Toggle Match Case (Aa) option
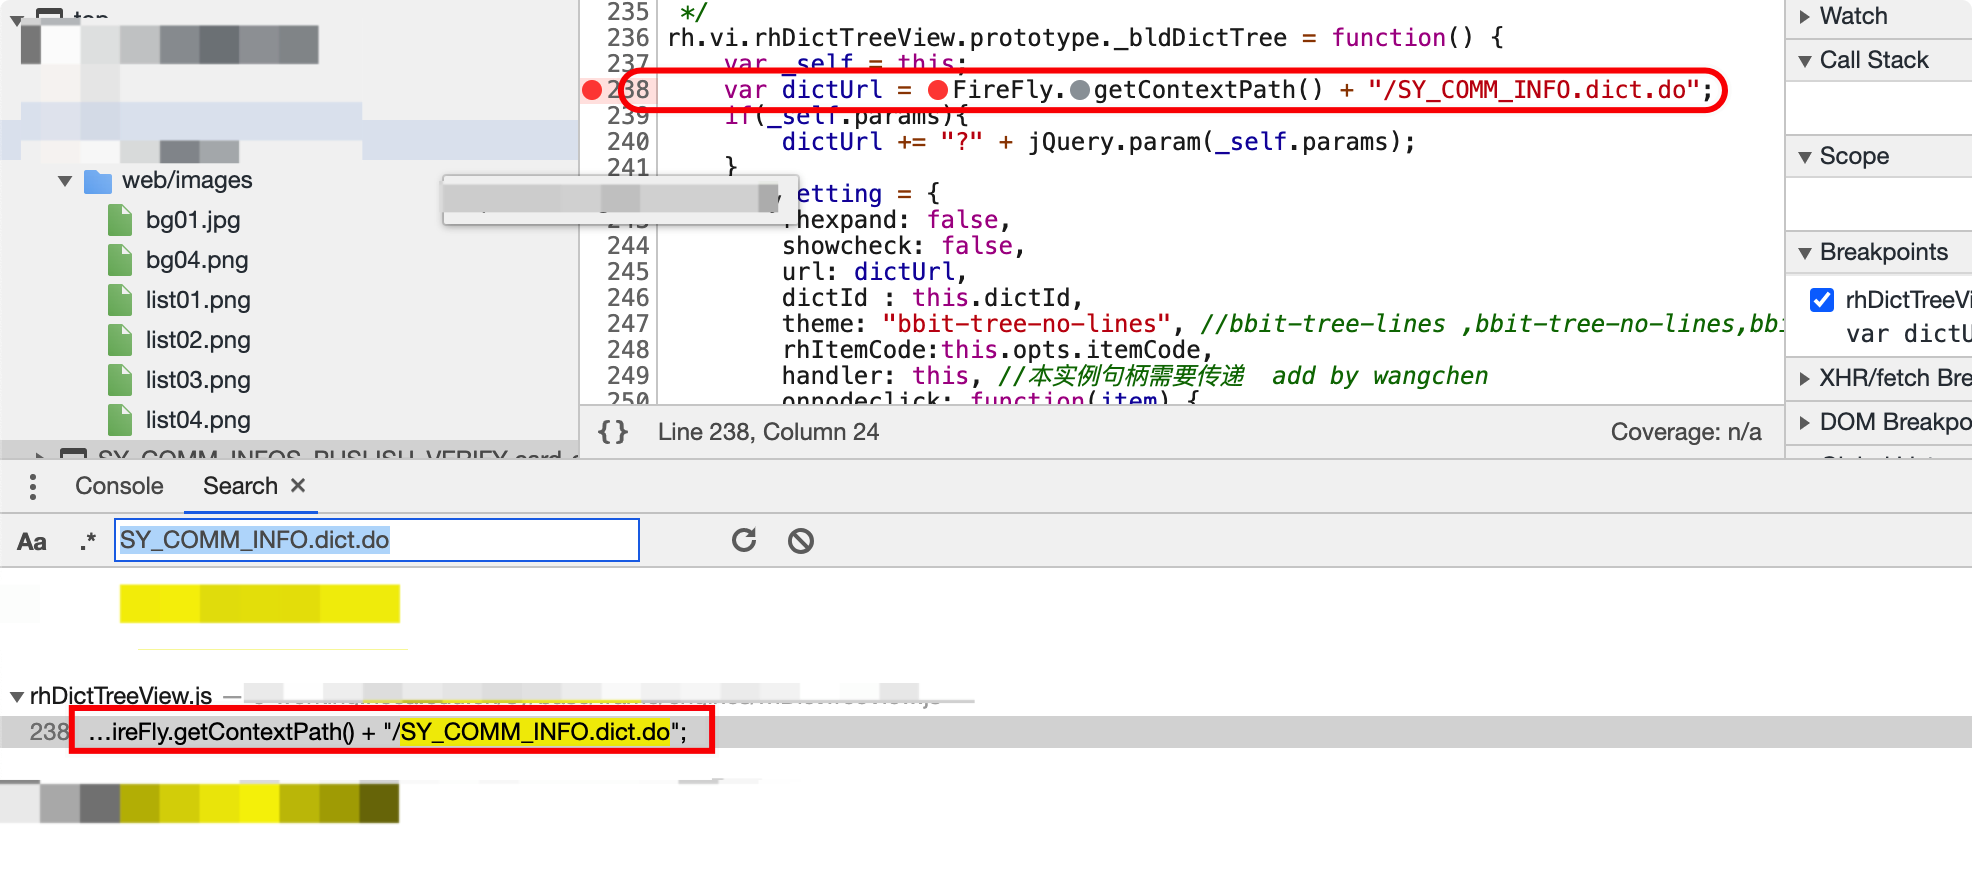The image size is (1972, 888). pyautogui.click(x=32, y=542)
